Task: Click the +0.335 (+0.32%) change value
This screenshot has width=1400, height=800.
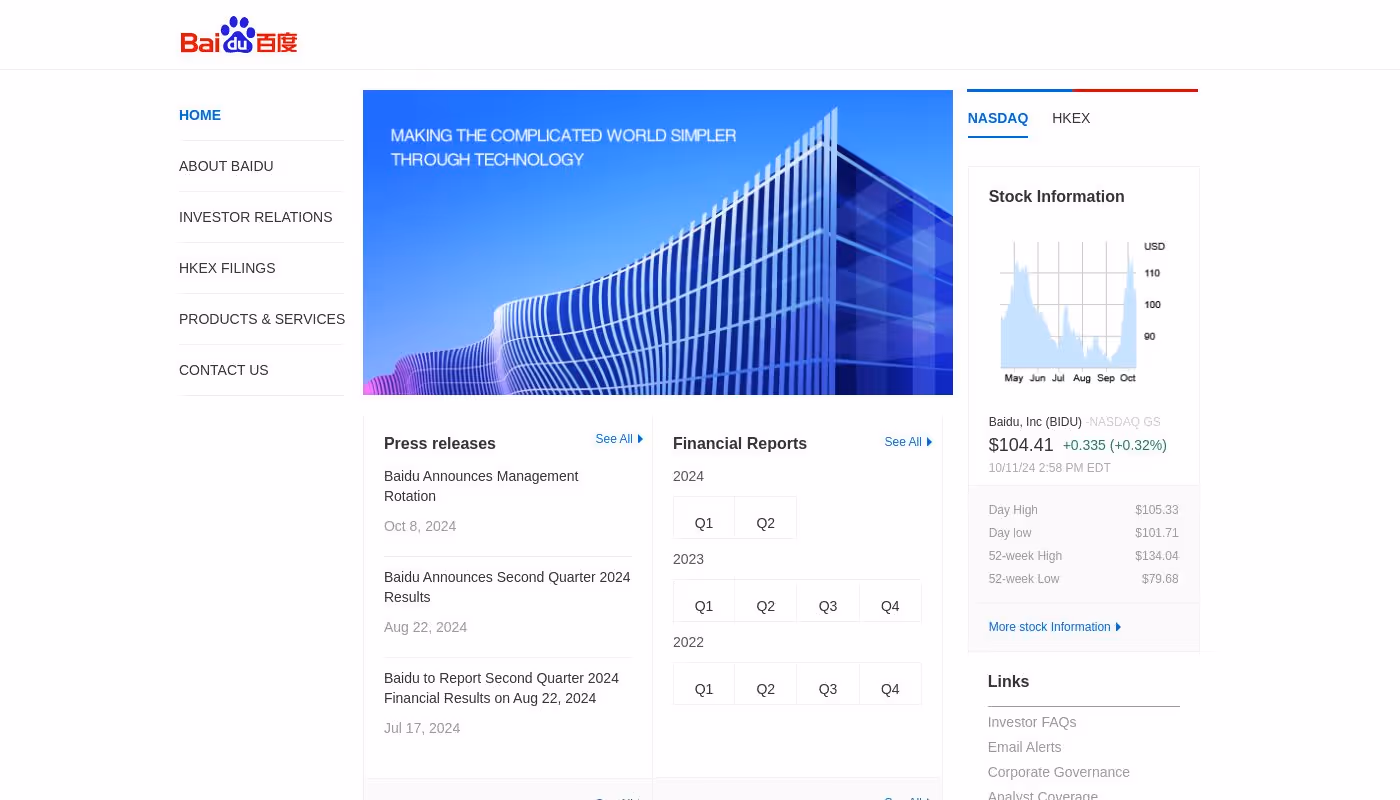Action: [1115, 445]
